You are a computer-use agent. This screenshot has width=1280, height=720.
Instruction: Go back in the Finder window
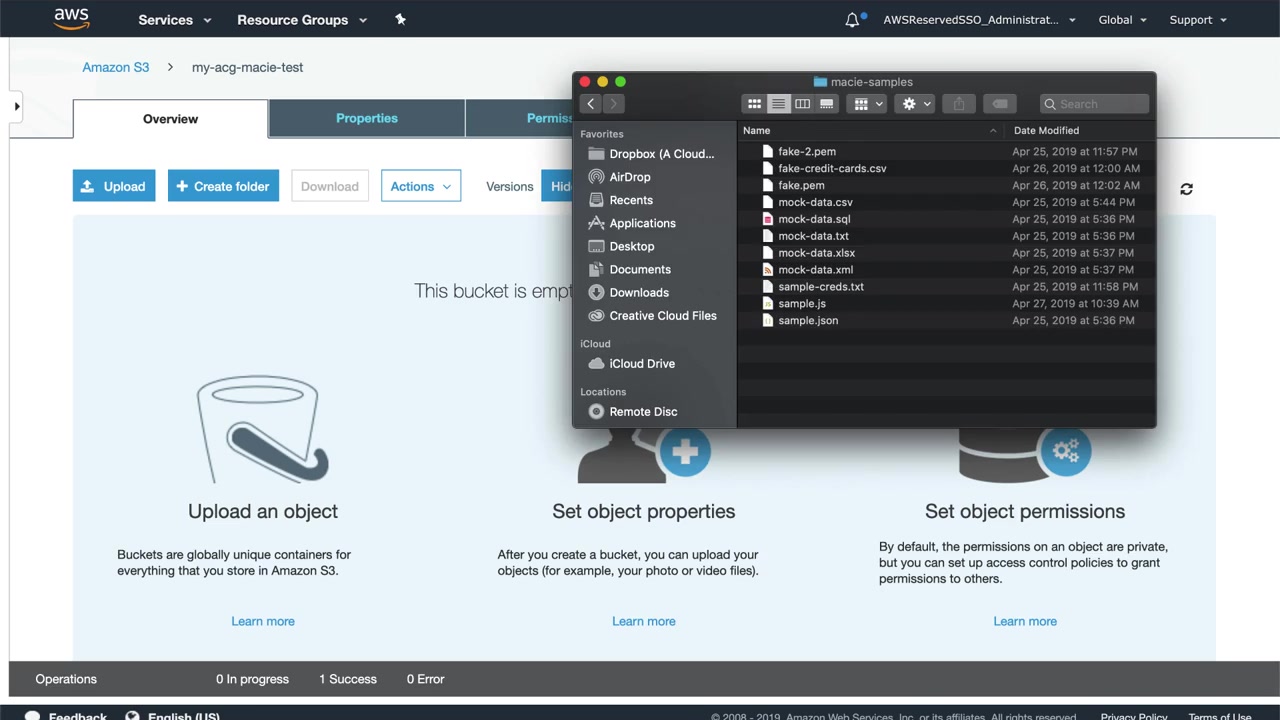(x=591, y=104)
